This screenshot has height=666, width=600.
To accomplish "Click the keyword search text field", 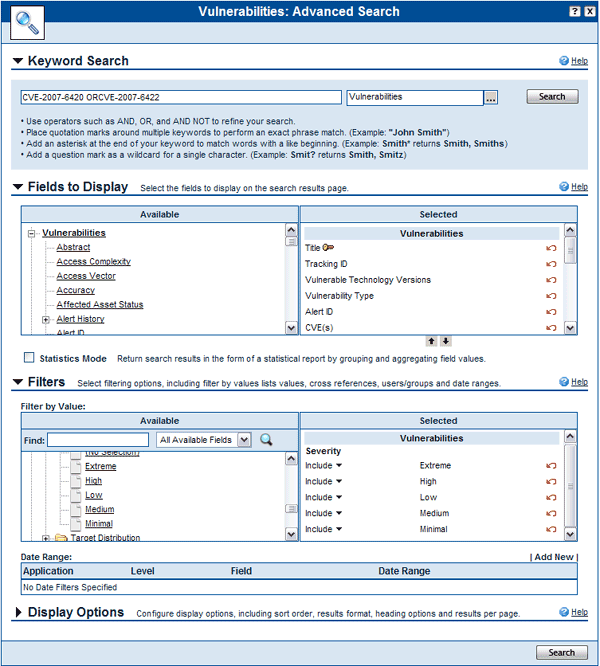I will point(181,97).
